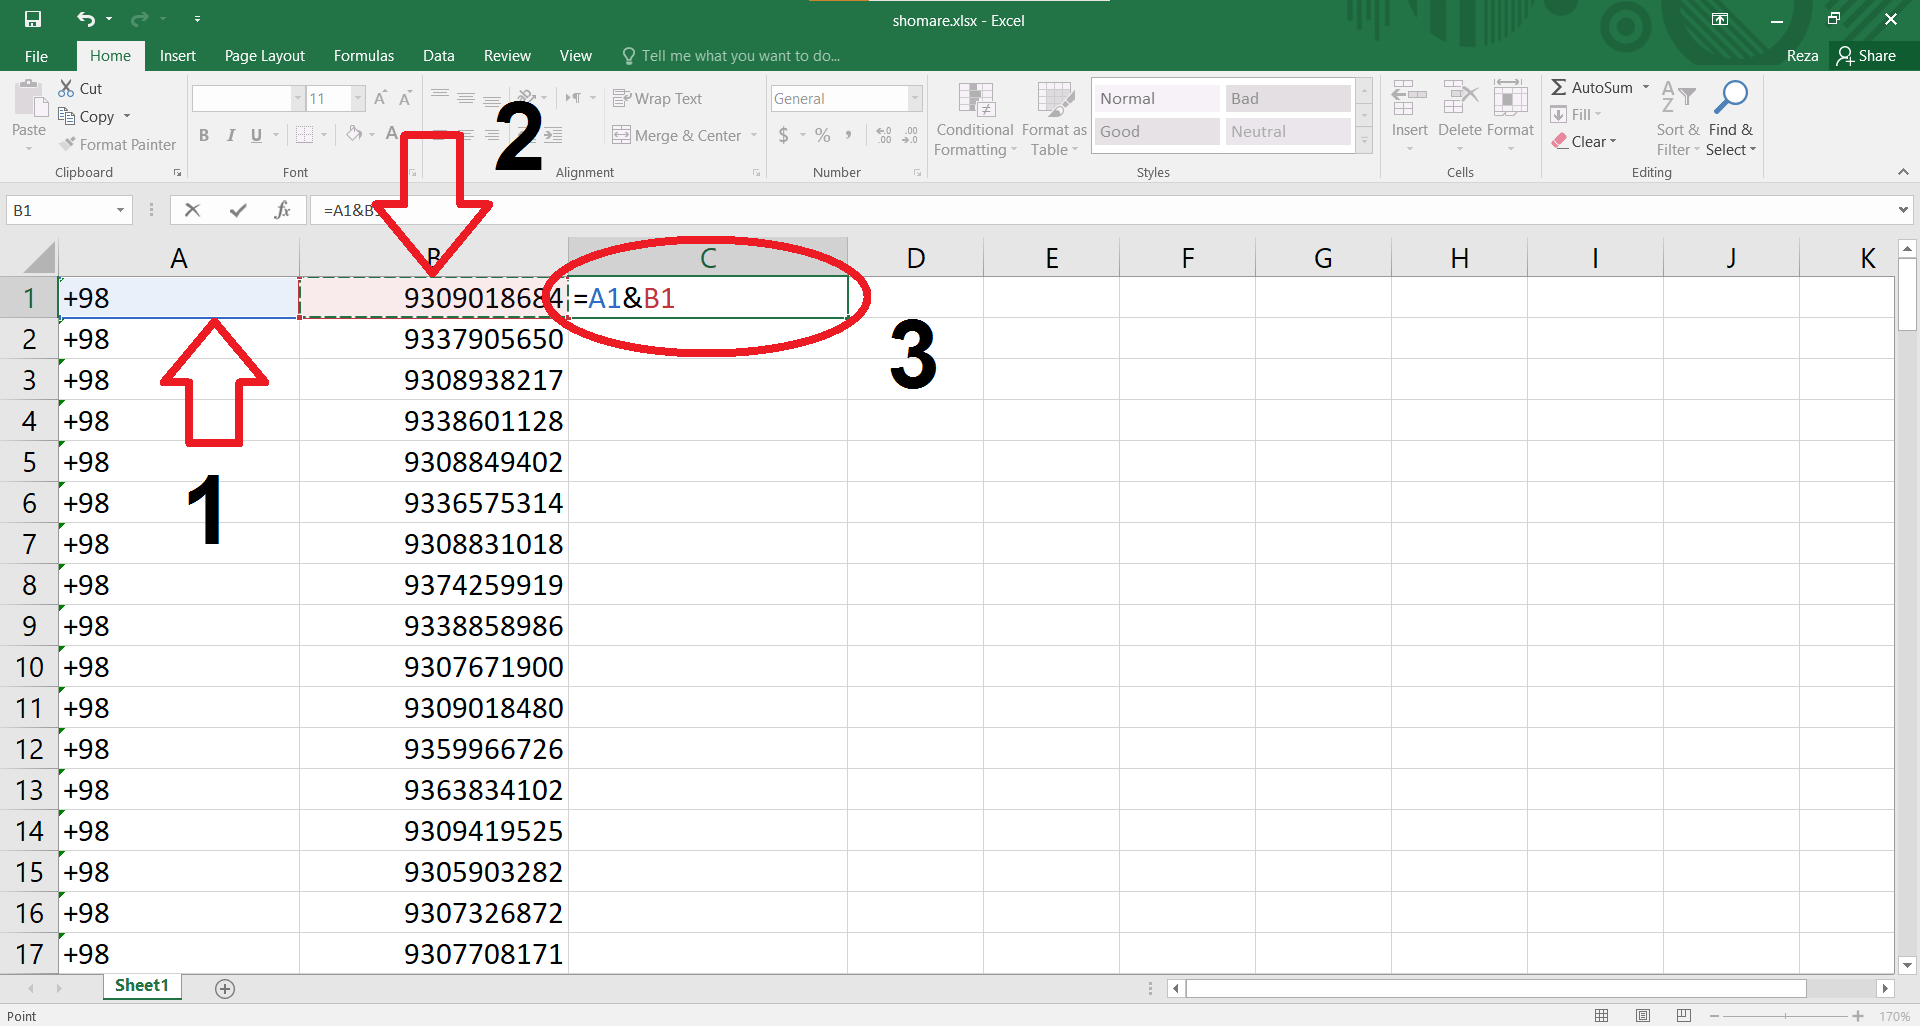Confirm formula with checkmark Enter icon
1920x1026 pixels.
tap(238, 210)
